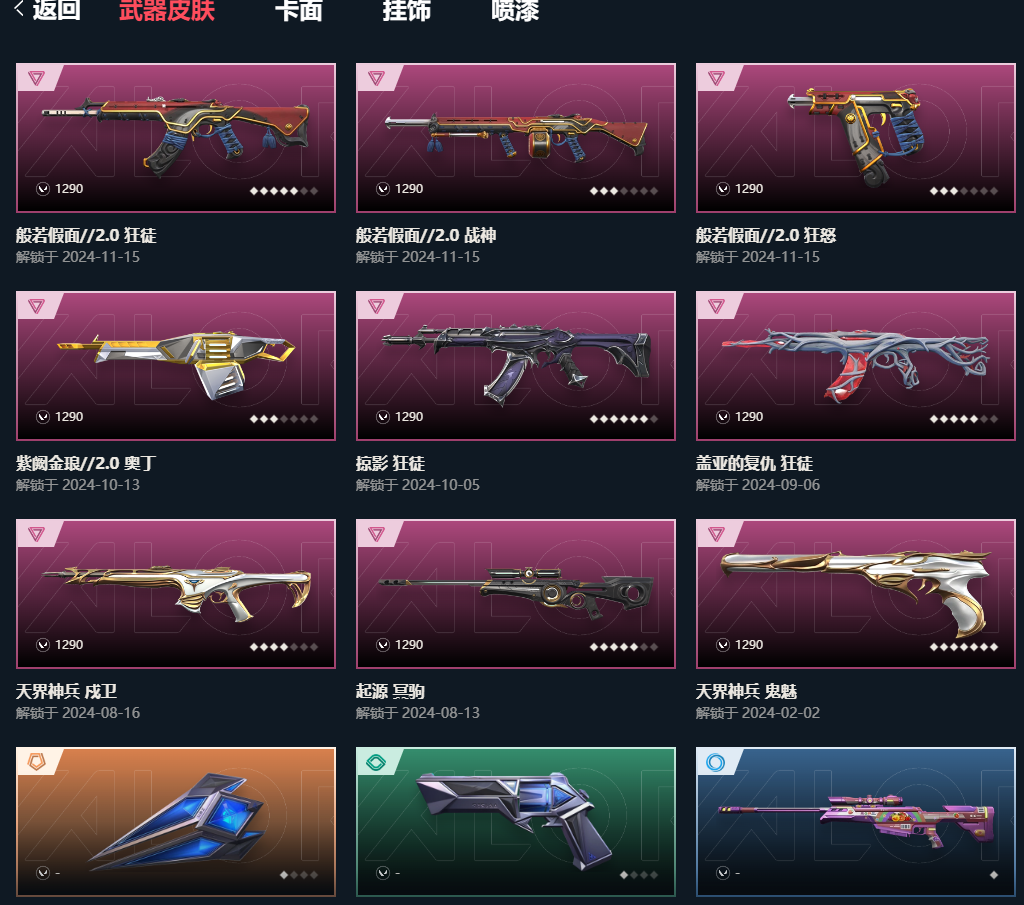Click the tier triangle icon on 般若假面//2.0 狂徒 card
Viewport: 1024px width, 905px height.
tap(37, 78)
